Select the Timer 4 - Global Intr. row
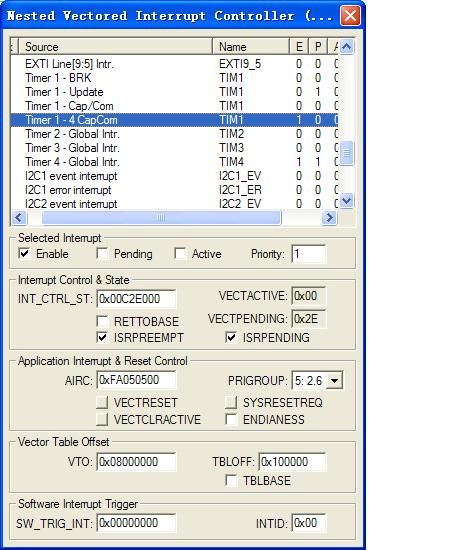 [174, 162]
